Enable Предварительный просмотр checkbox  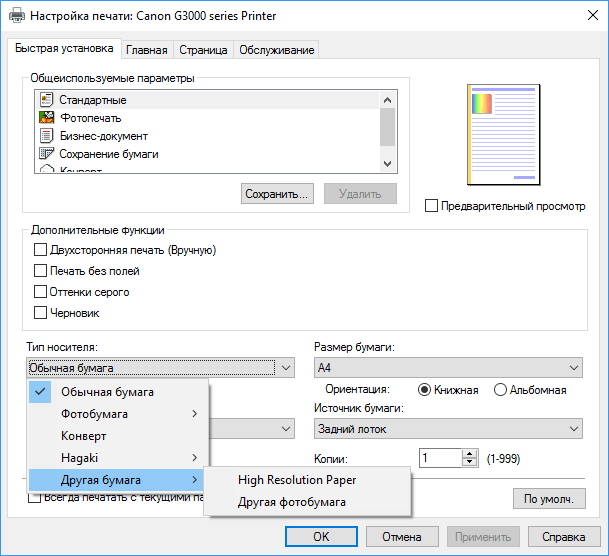click(432, 206)
